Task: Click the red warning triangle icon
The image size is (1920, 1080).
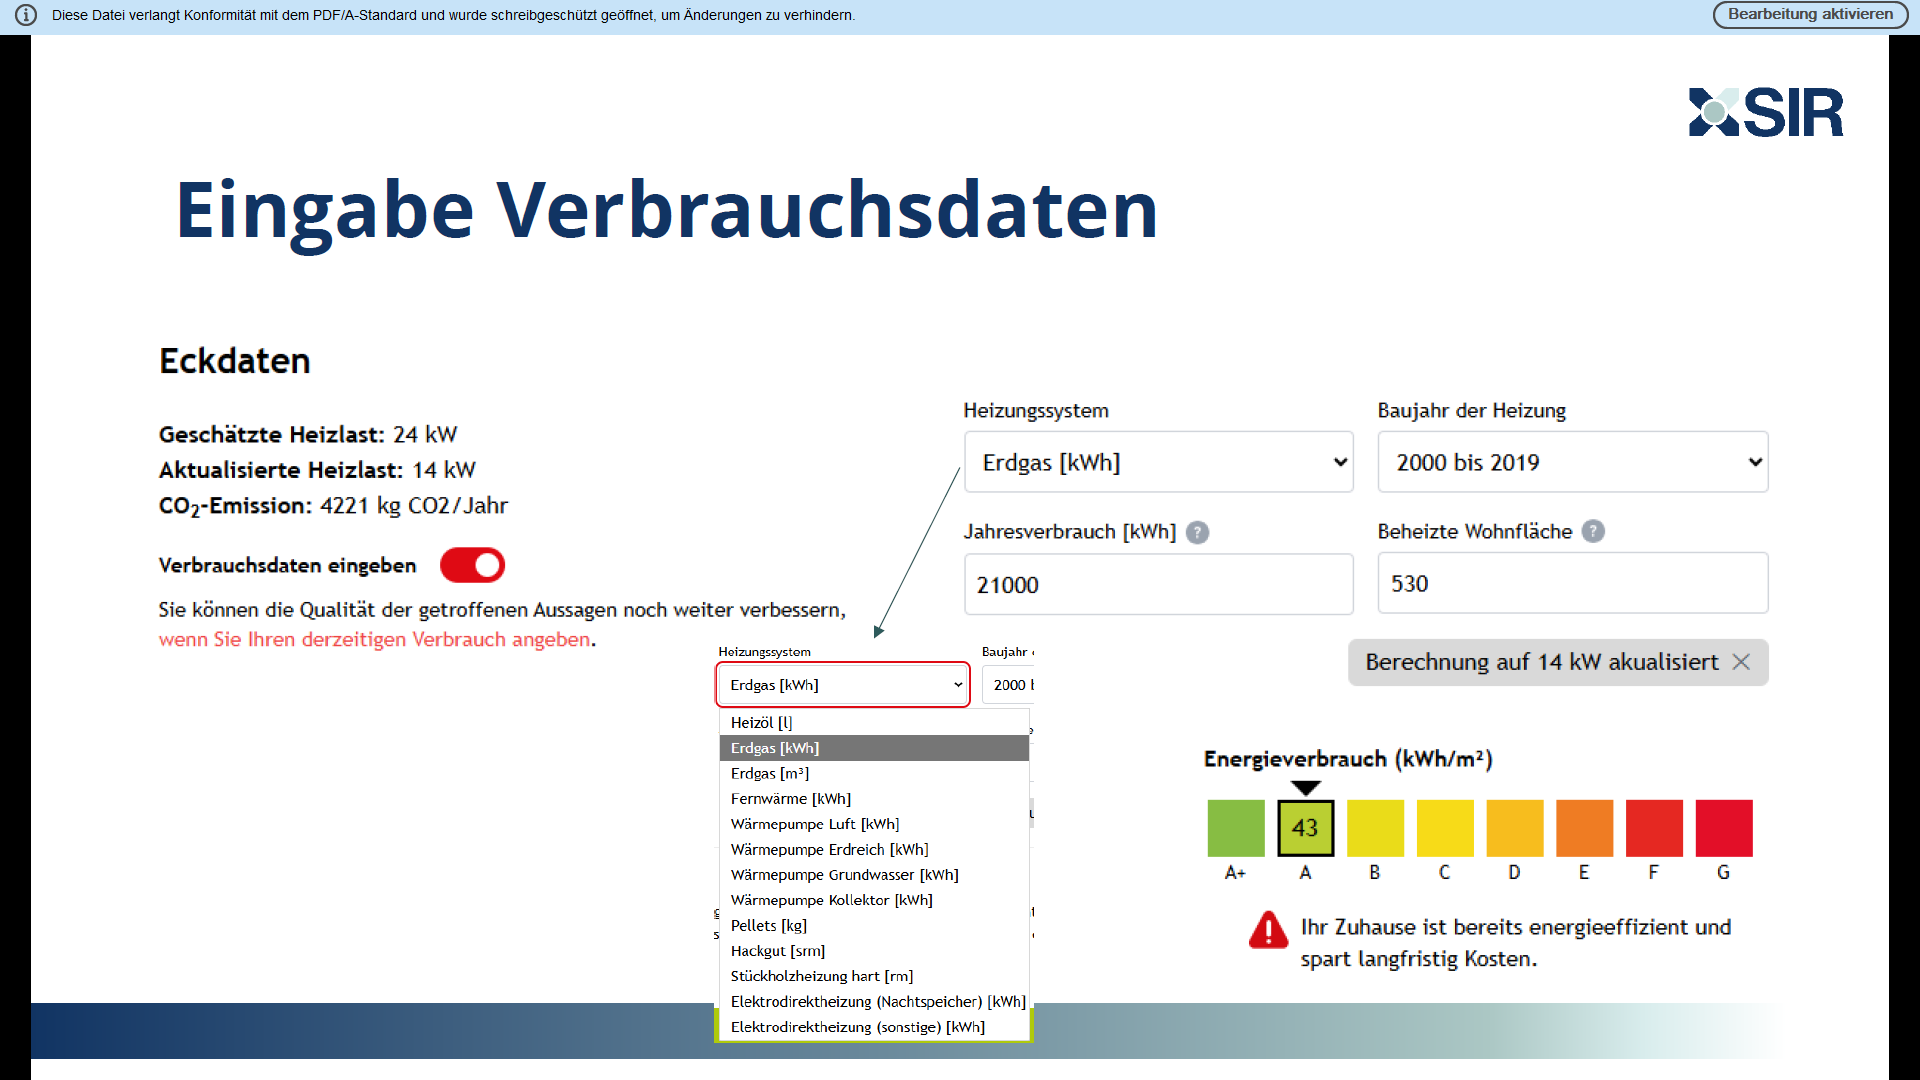Action: tap(1268, 930)
